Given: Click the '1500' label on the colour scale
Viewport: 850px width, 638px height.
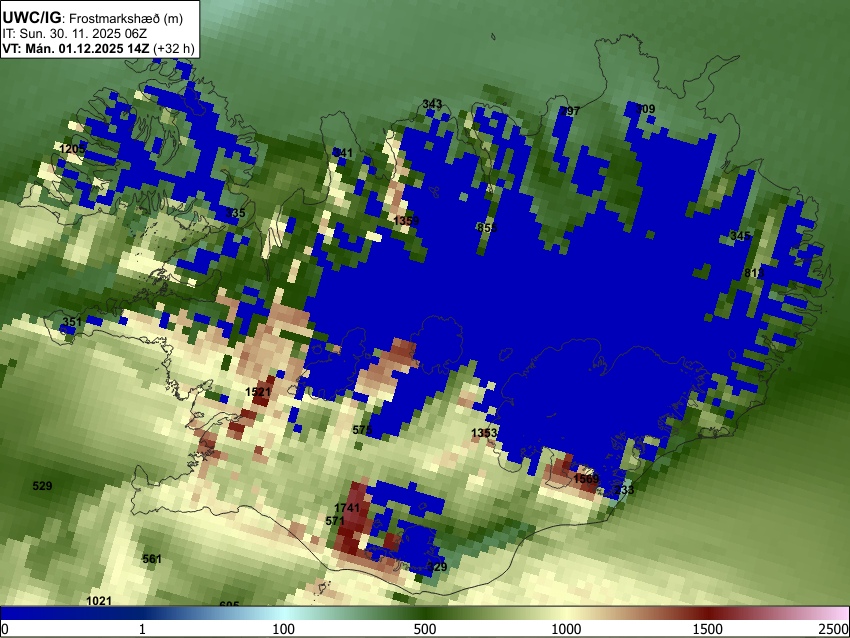Looking at the screenshot, I should (708, 629).
